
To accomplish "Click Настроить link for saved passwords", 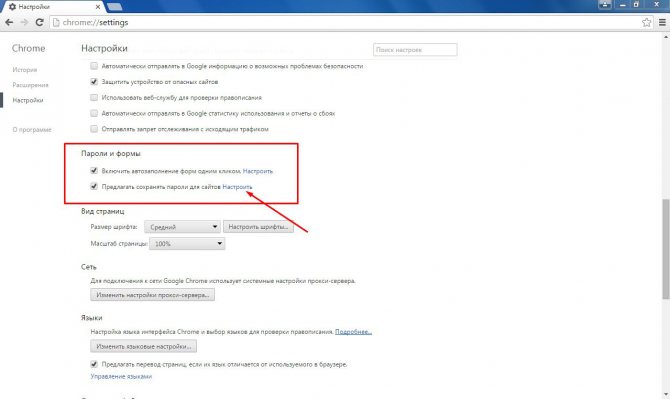I will point(237,187).
